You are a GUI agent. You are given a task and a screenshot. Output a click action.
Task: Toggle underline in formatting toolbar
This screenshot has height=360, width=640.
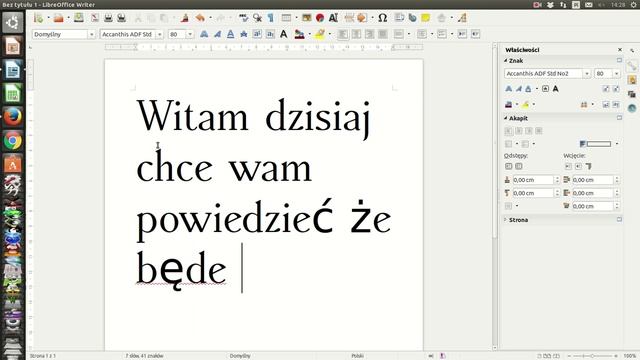(231, 34)
